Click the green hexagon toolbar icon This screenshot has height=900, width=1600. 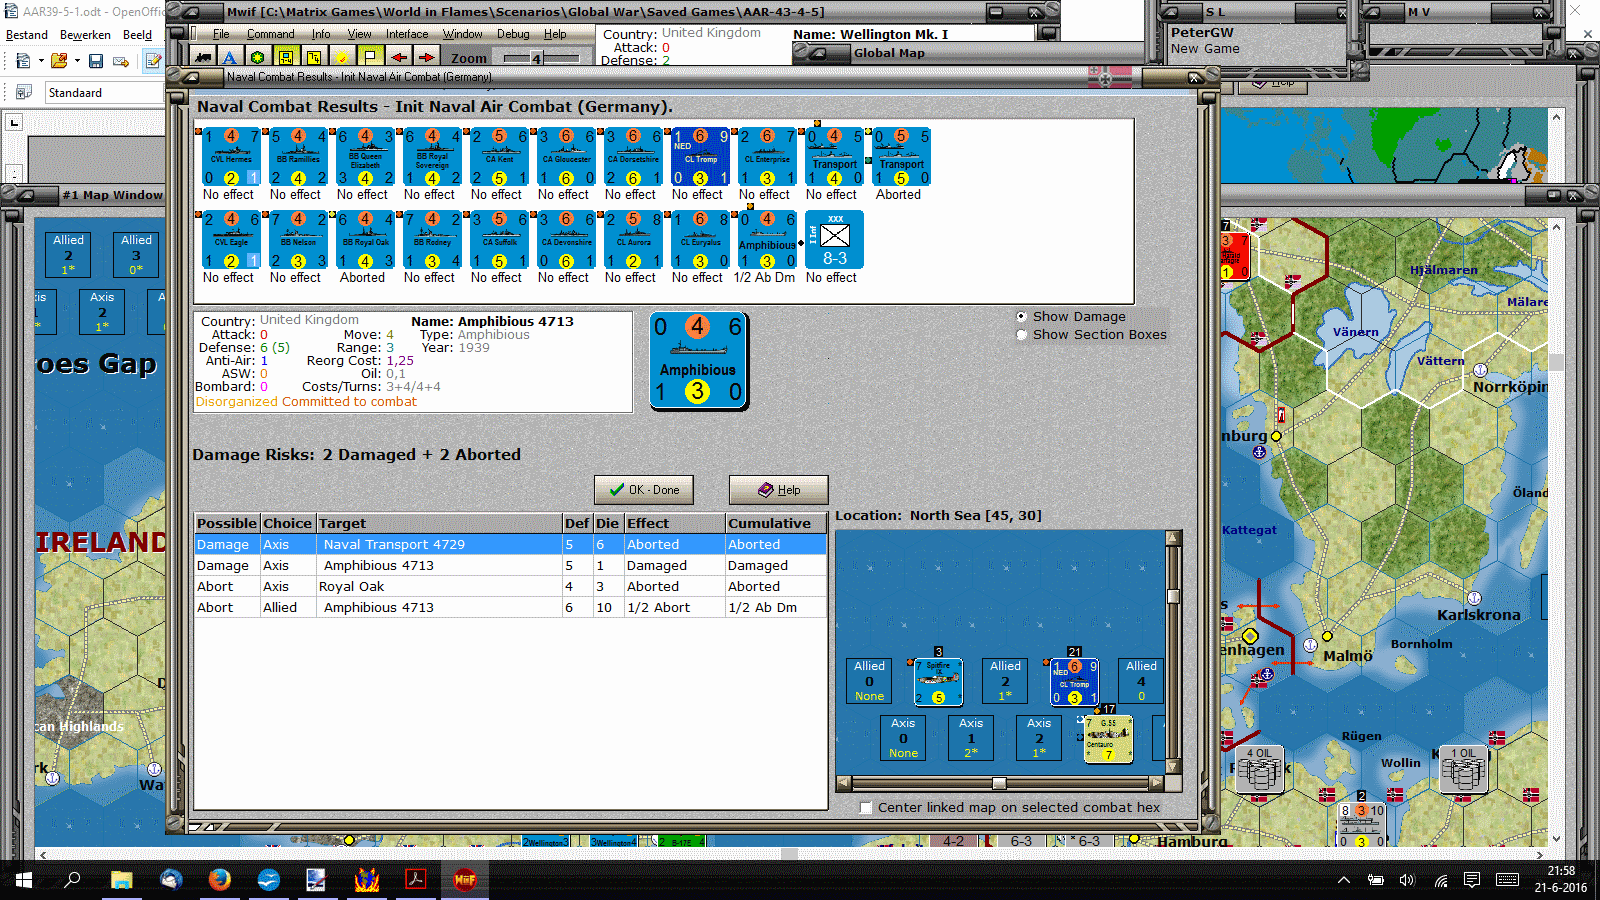(x=258, y=58)
